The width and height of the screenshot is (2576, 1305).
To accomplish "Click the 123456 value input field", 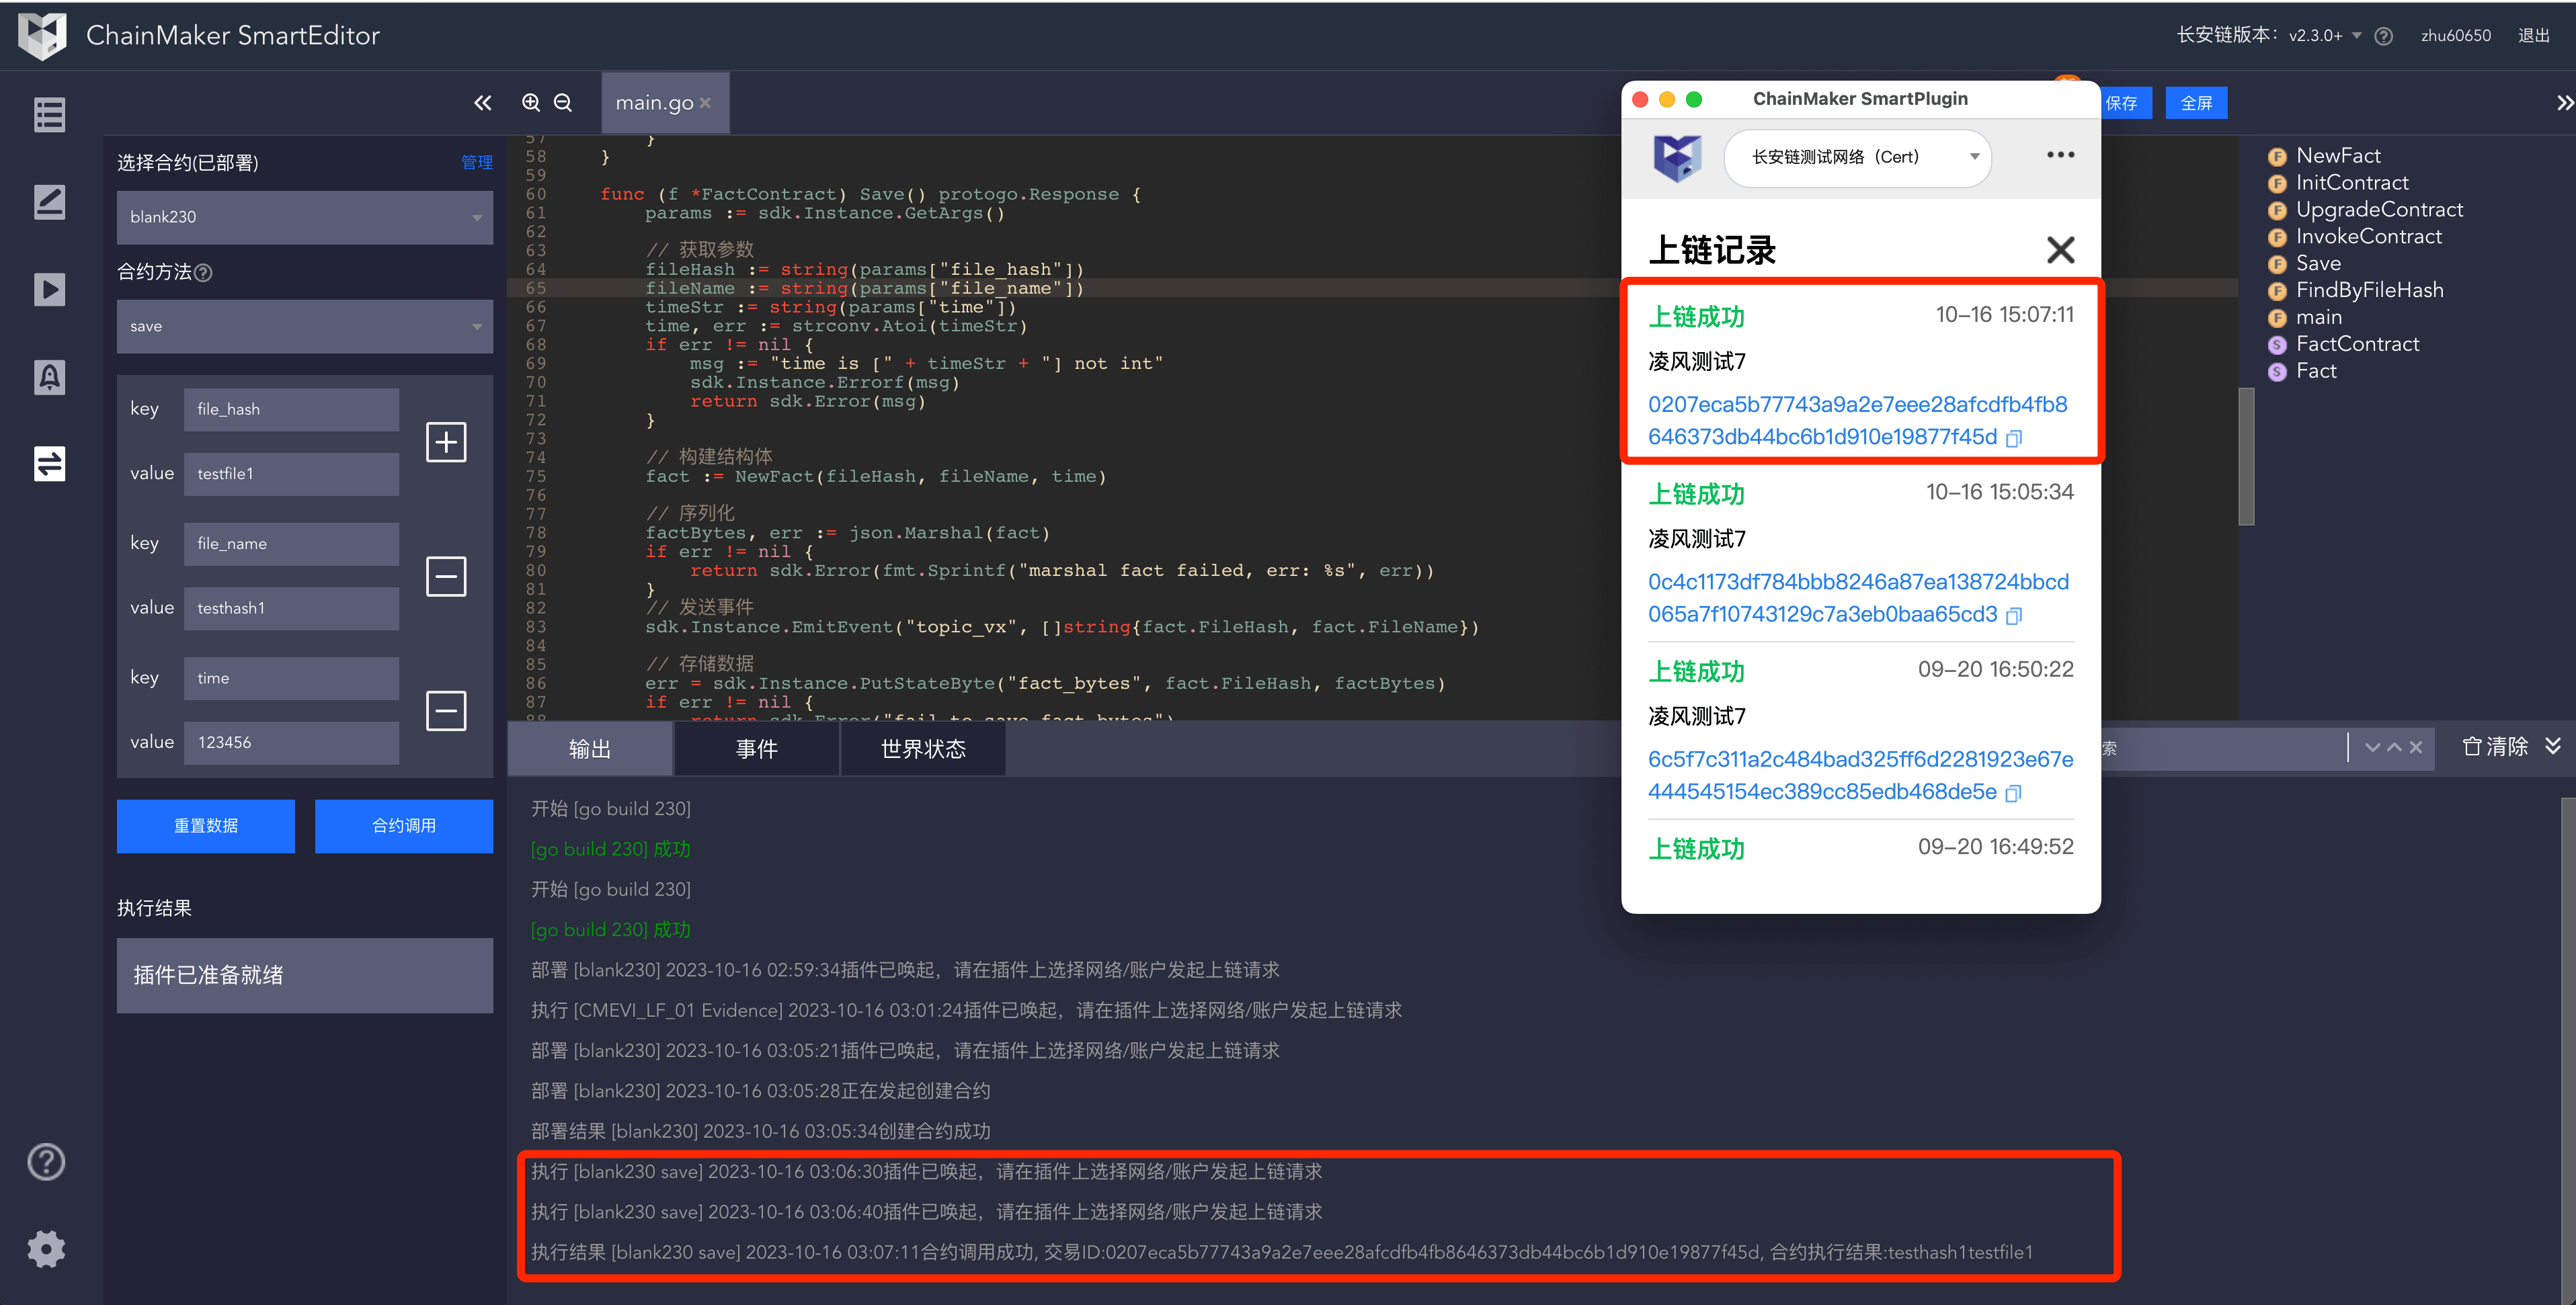I will 291,743.
